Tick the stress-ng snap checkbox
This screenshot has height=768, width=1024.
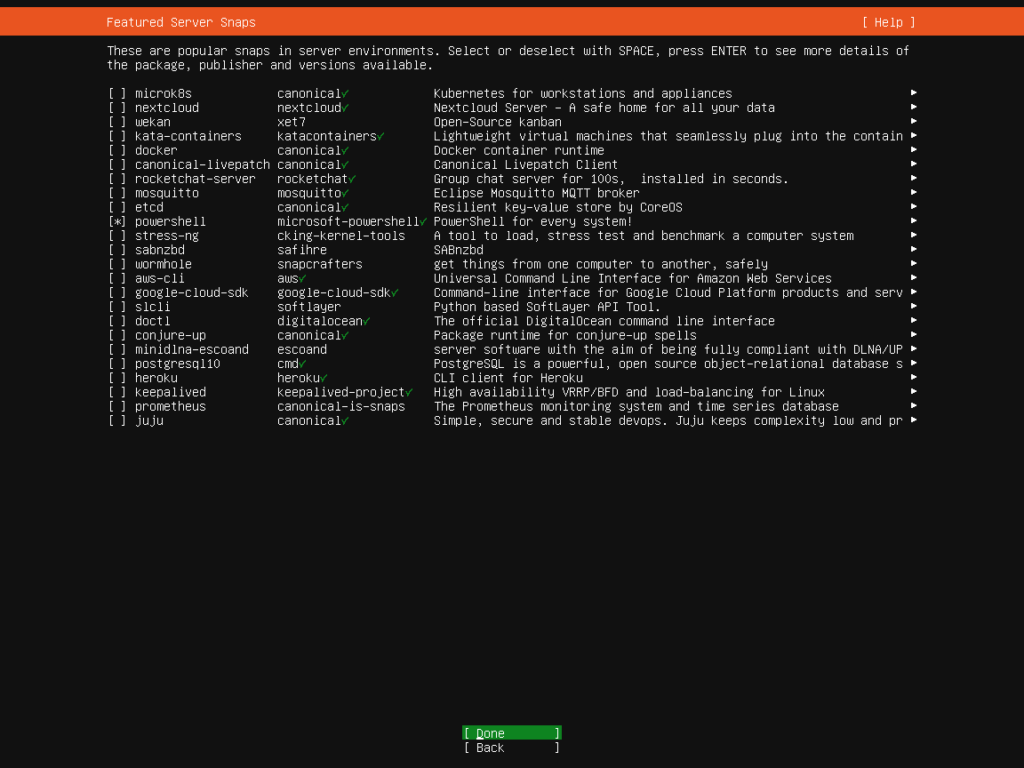pos(118,236)
